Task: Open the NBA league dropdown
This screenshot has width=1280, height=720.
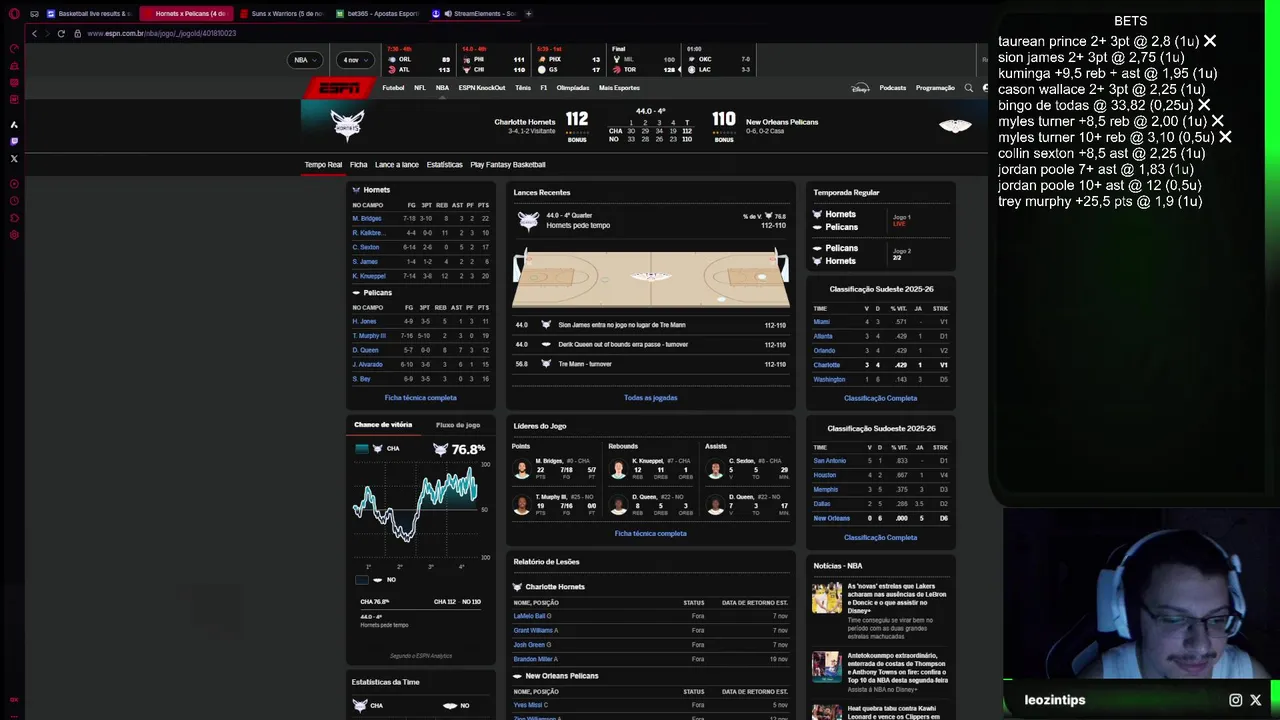Action: [x=306, y=60]
